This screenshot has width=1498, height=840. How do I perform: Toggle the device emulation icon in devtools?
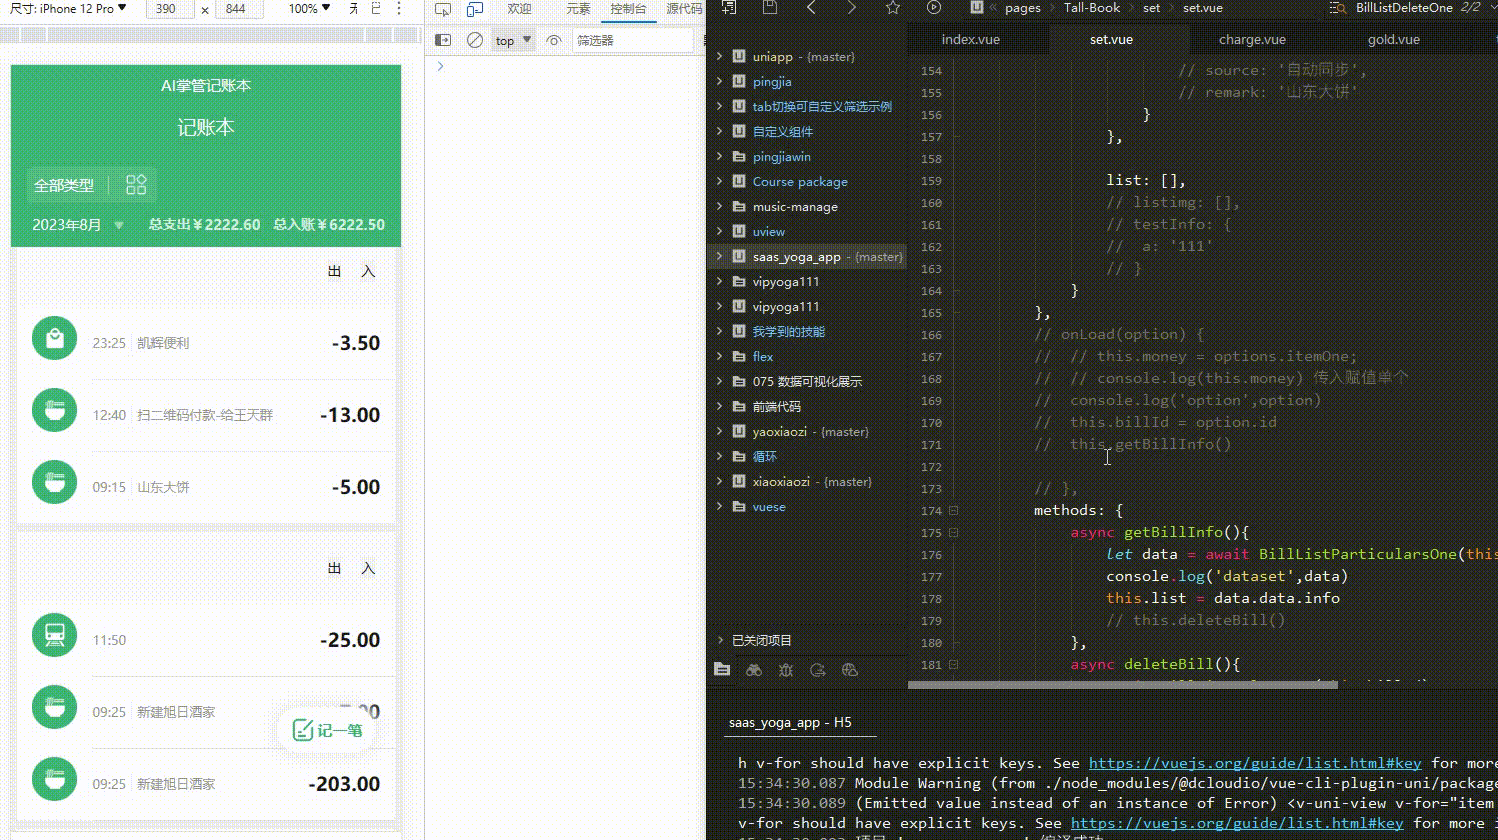tap(475, 9)
